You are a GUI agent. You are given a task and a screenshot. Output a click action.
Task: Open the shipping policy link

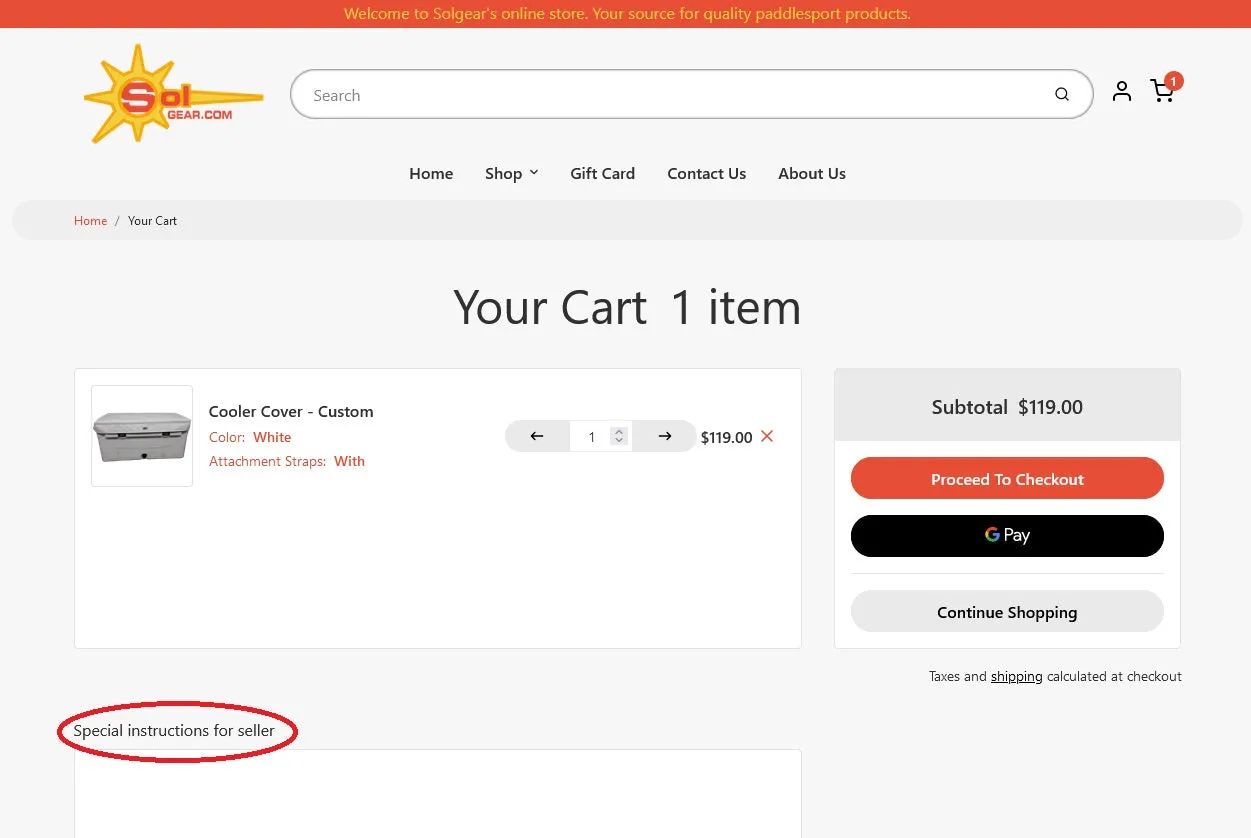(1016, 677)
